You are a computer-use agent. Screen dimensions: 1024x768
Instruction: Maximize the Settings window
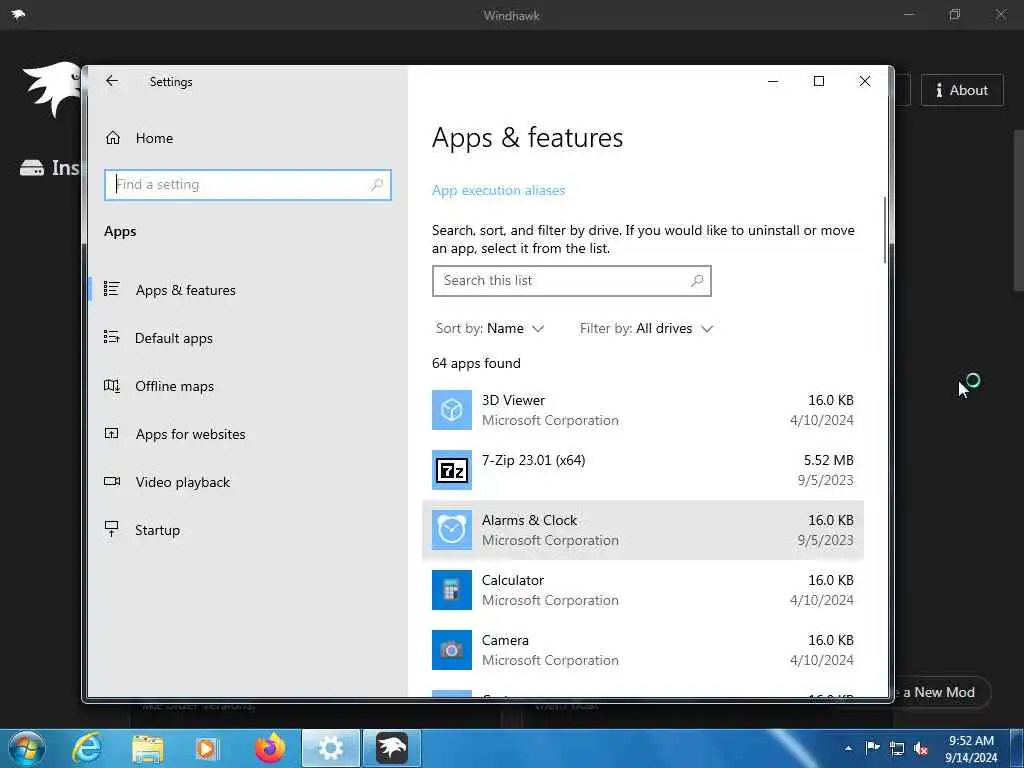point(818,81)
